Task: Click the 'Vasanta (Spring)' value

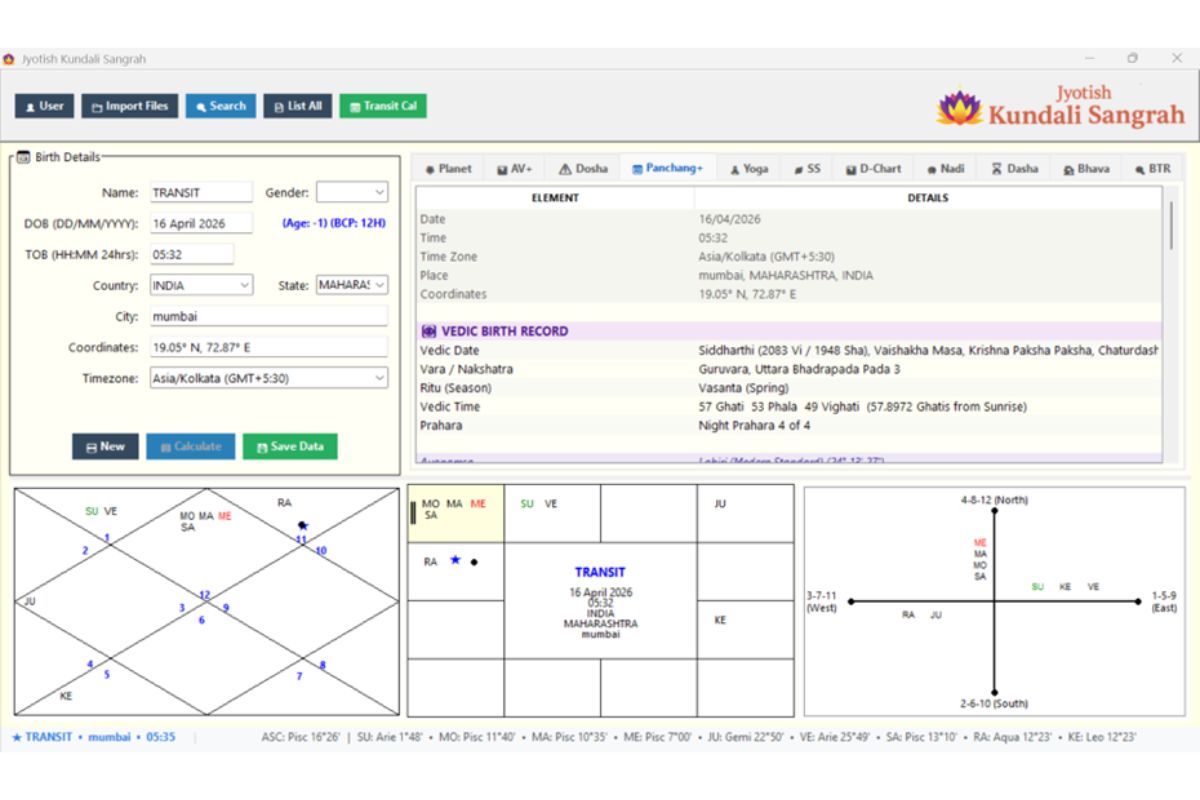Action: coord(744,388)
